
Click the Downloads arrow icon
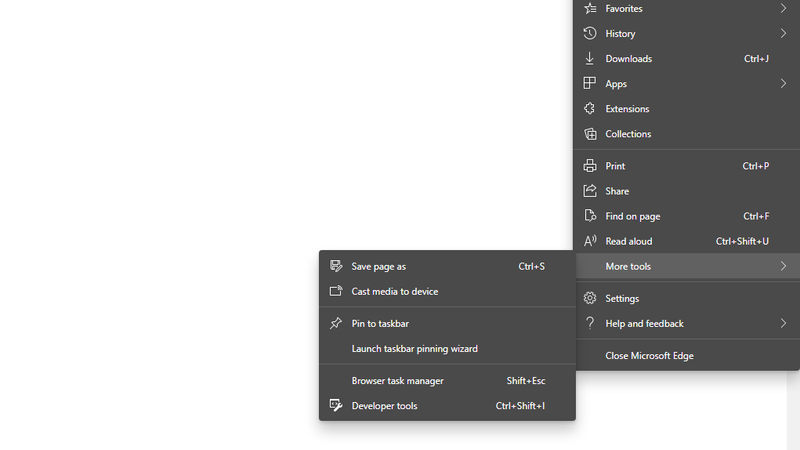pos(590,58)
